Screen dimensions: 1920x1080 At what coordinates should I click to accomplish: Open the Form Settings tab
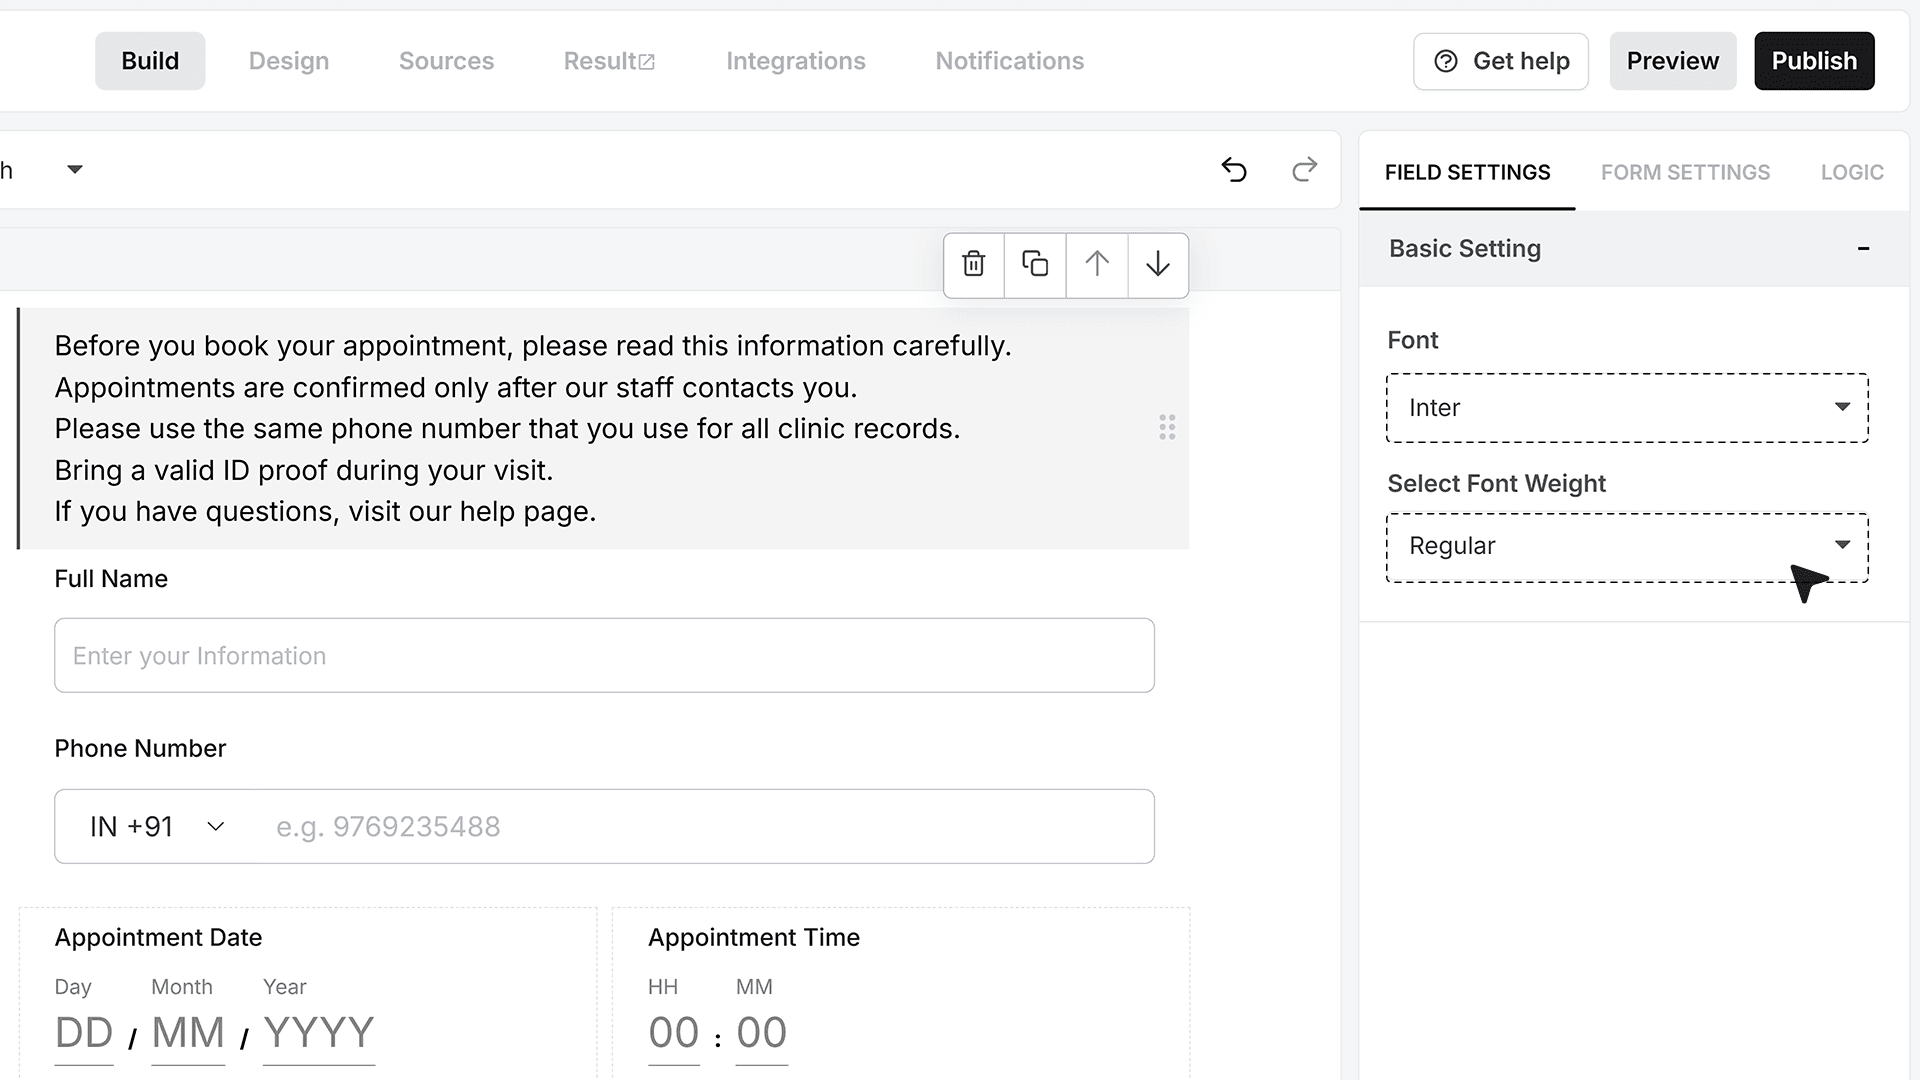point(1685,172)
